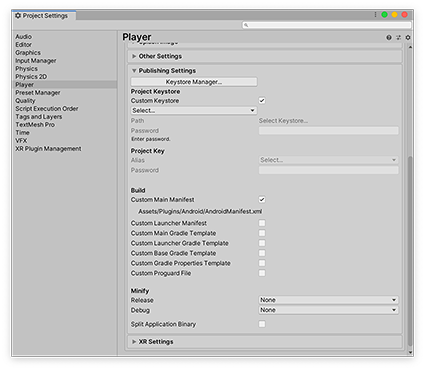Screen dimensions: 425x370
Task: Disable the Custom Main Manifest checkbox
Action: (262, 200)
